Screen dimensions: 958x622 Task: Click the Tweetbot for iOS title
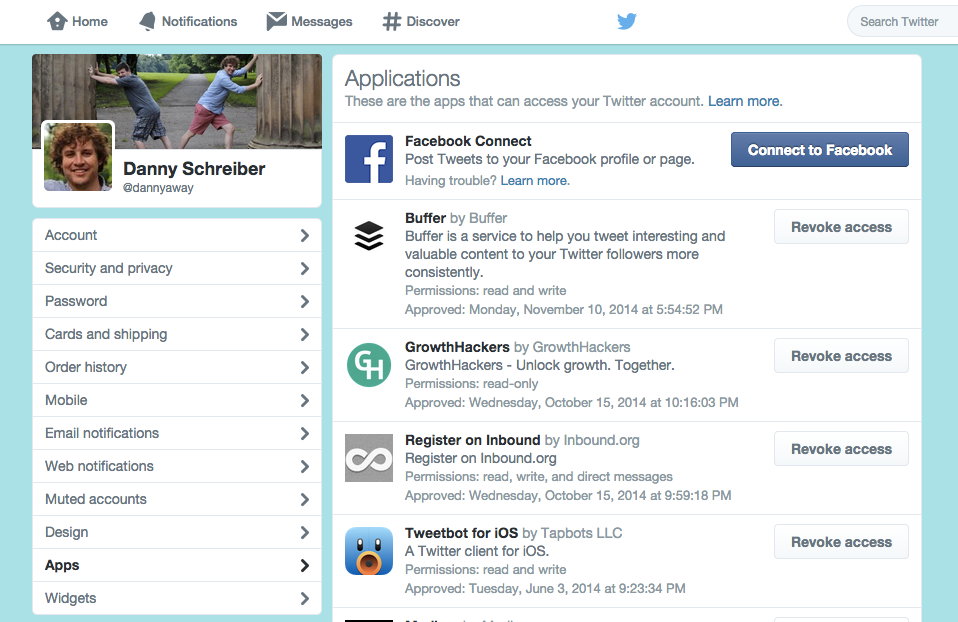click(461, 533)
